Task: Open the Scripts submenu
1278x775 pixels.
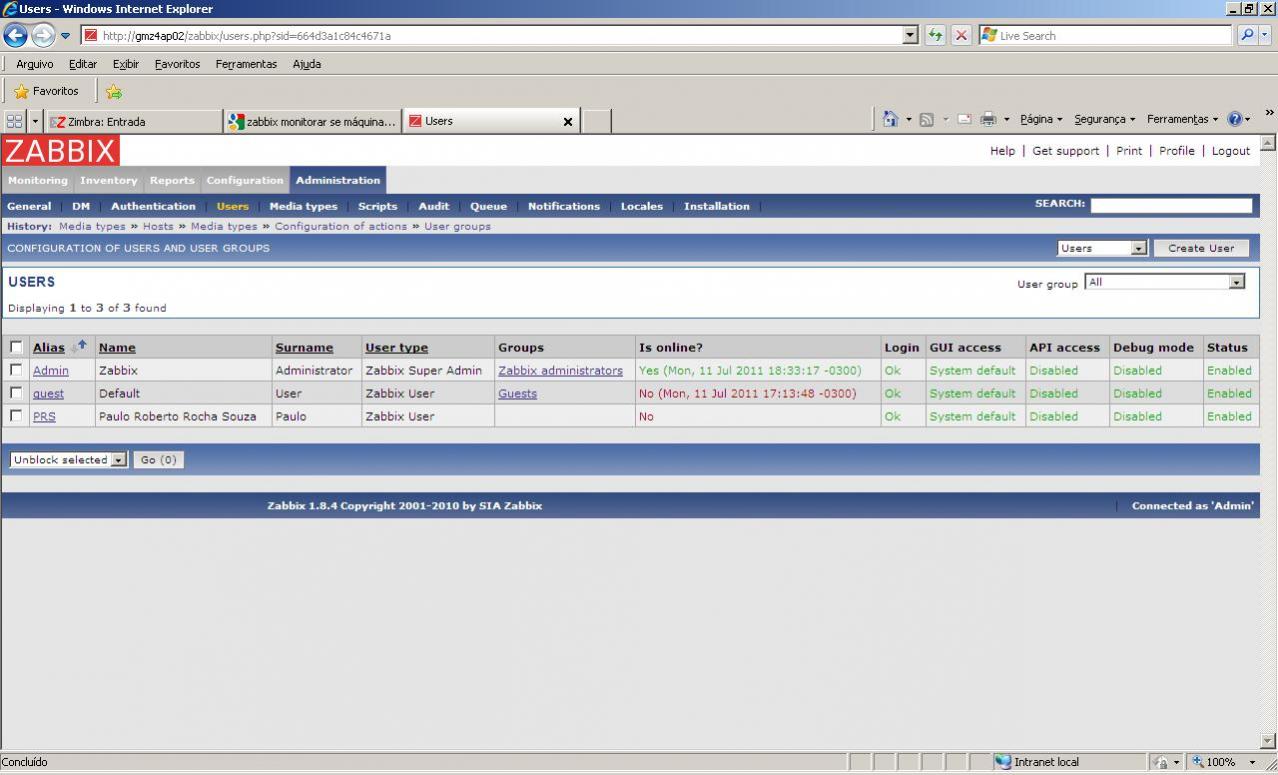Action: pyautogui.click(x=377, y=206)
